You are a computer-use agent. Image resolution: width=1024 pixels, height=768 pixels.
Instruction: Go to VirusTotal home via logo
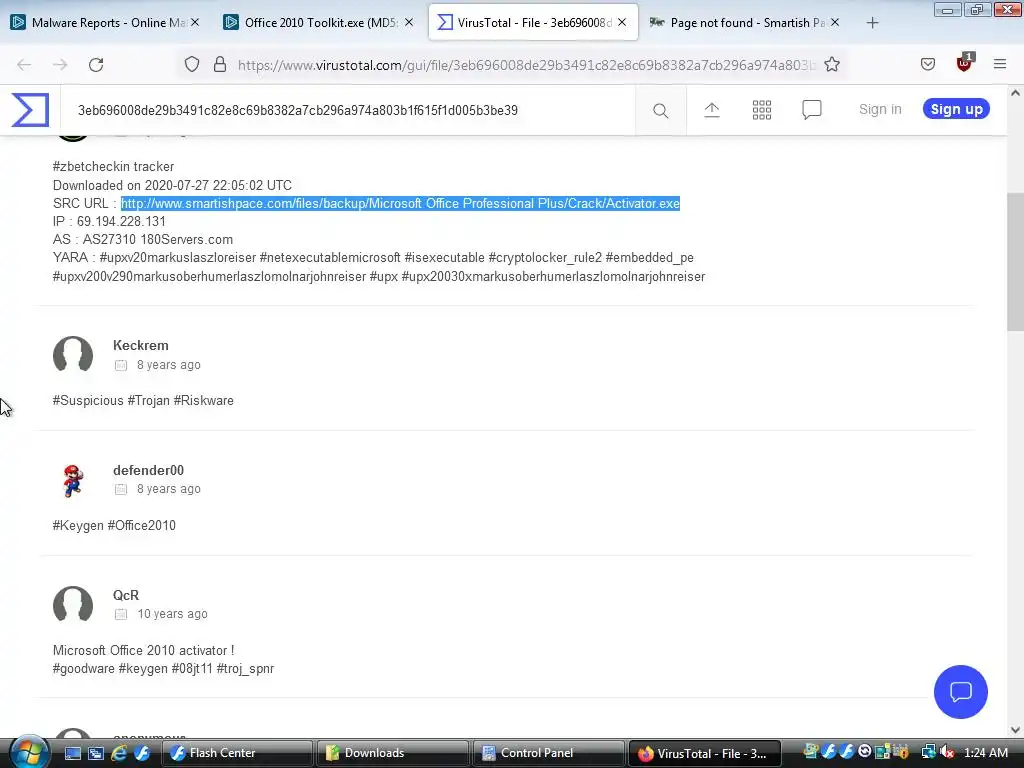point(30,110)
